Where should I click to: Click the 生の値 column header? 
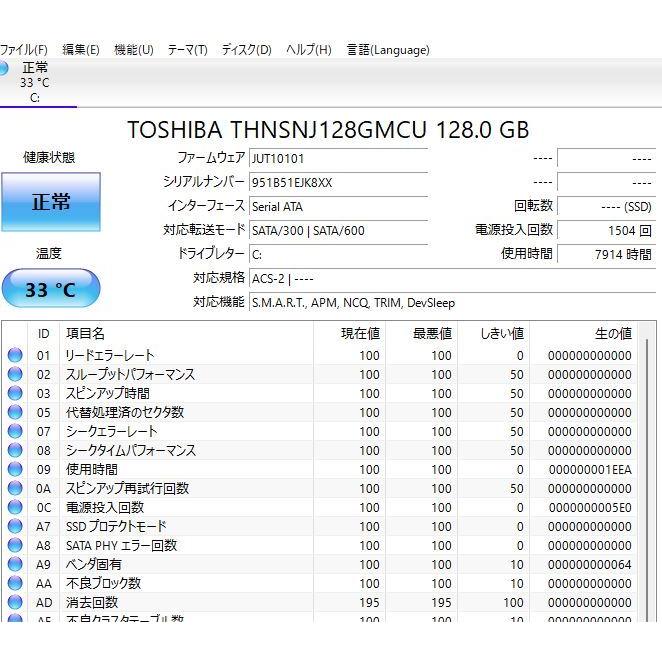[x=583, y=334]
